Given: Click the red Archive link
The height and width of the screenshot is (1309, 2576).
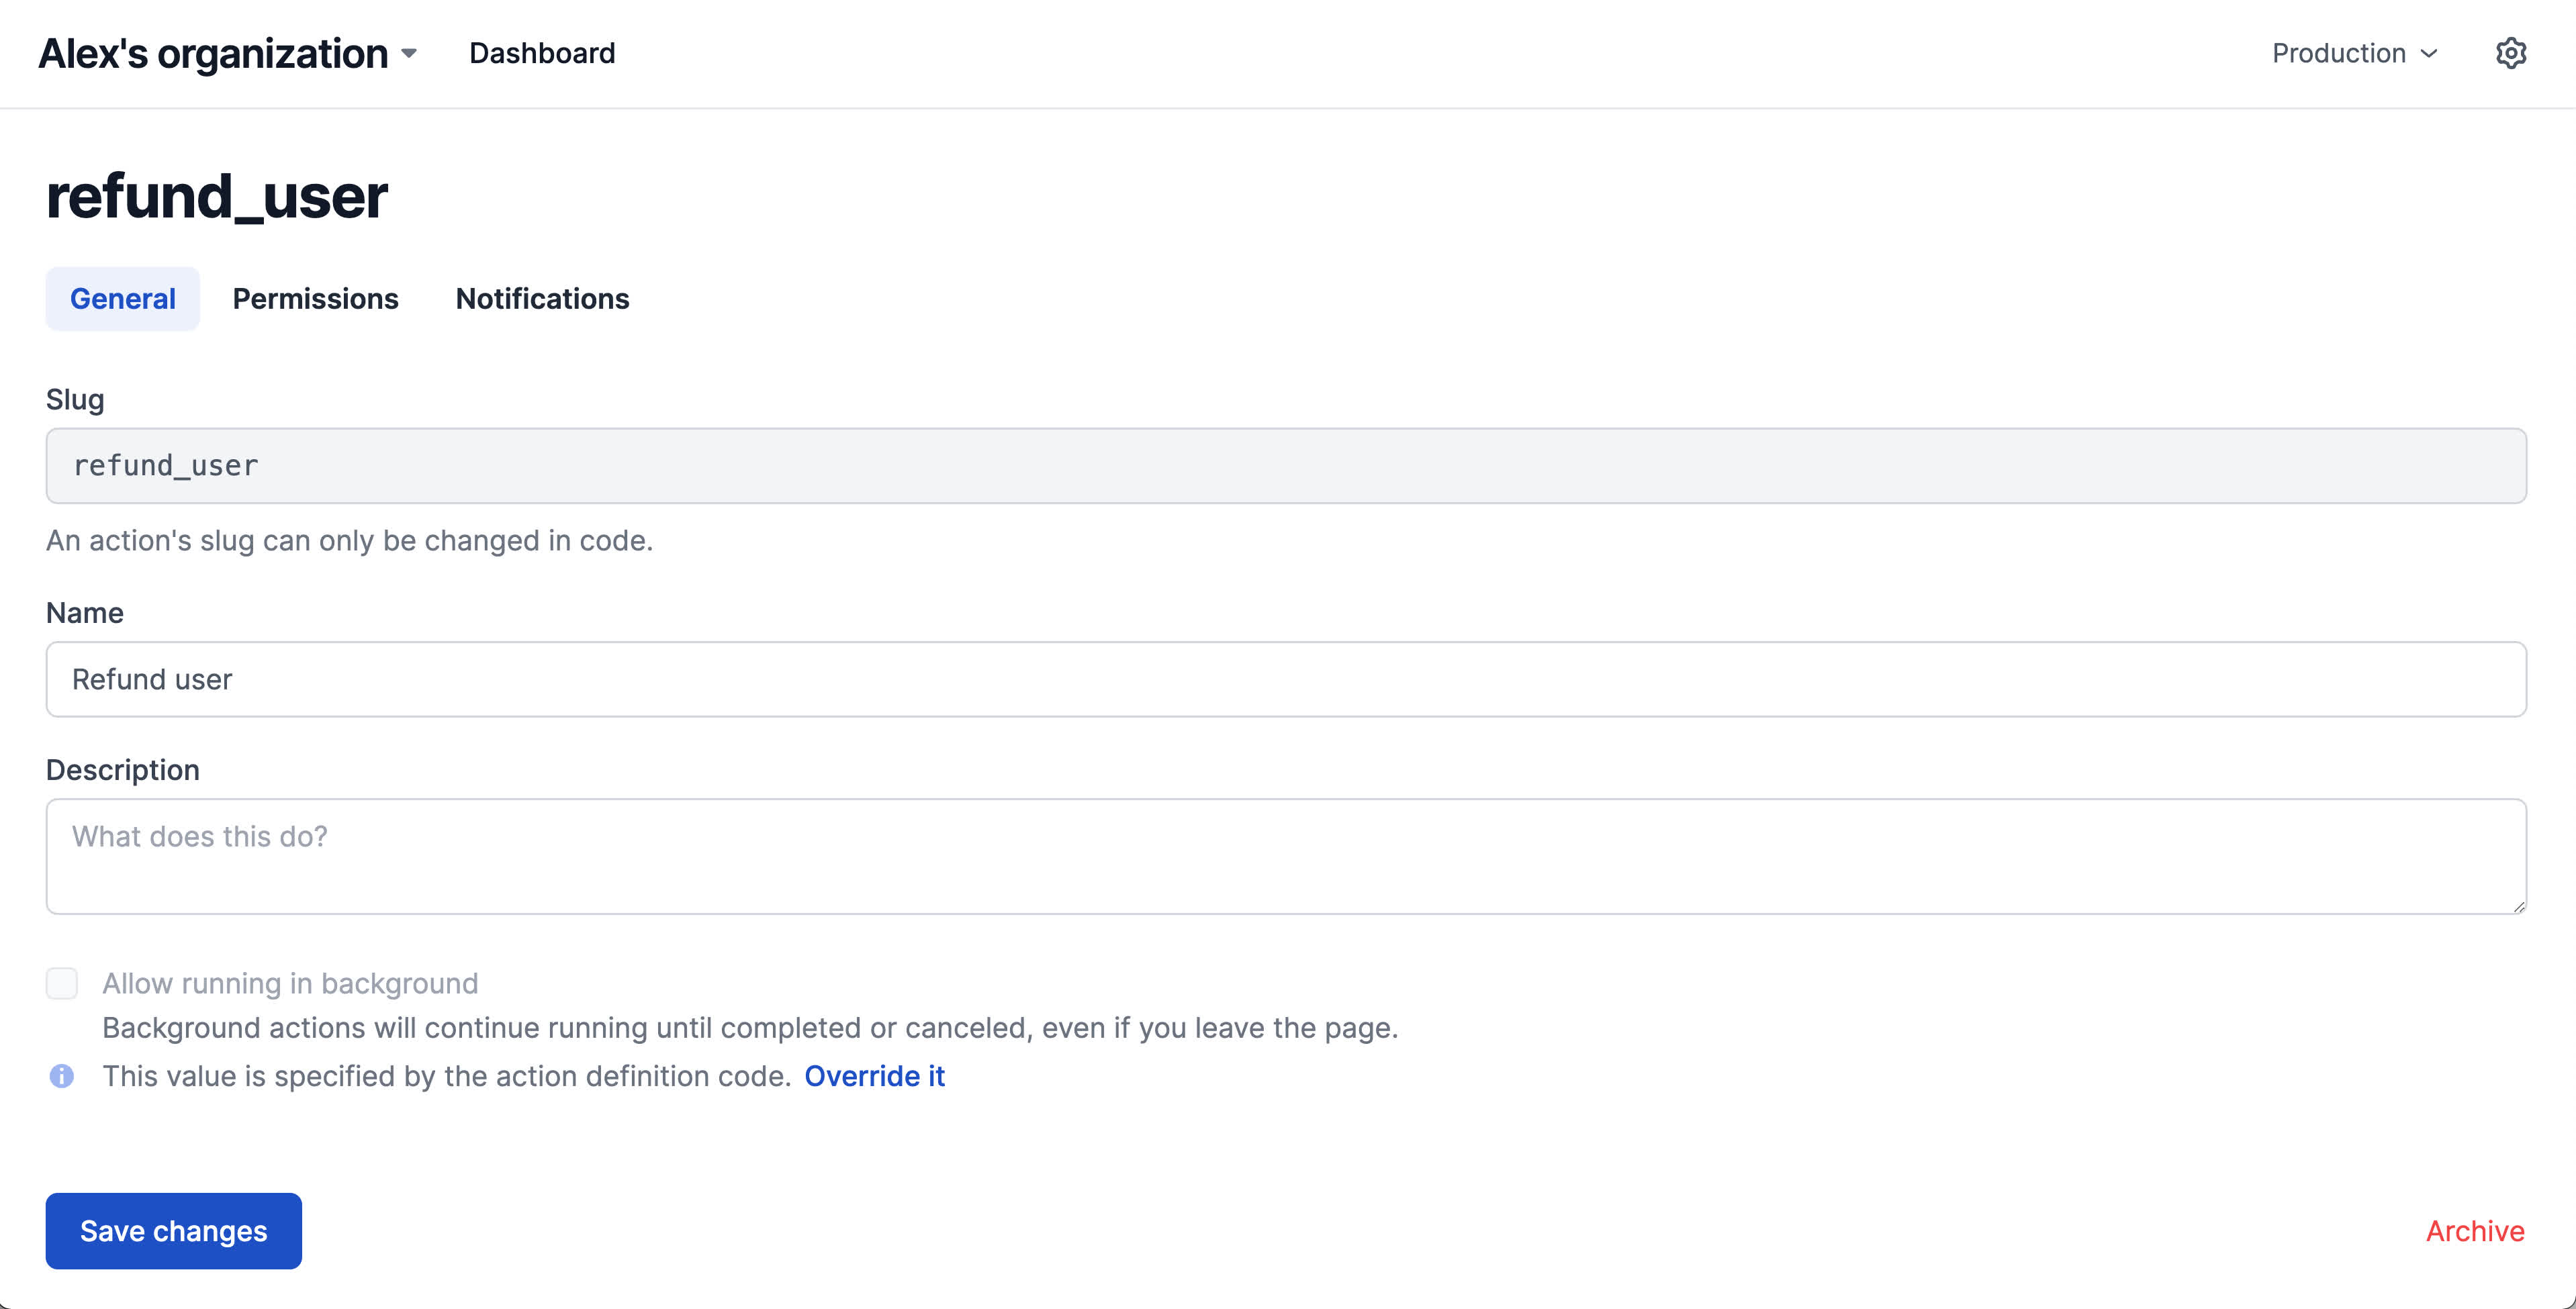Looking at the screenshot, I should (2474, 1230).
